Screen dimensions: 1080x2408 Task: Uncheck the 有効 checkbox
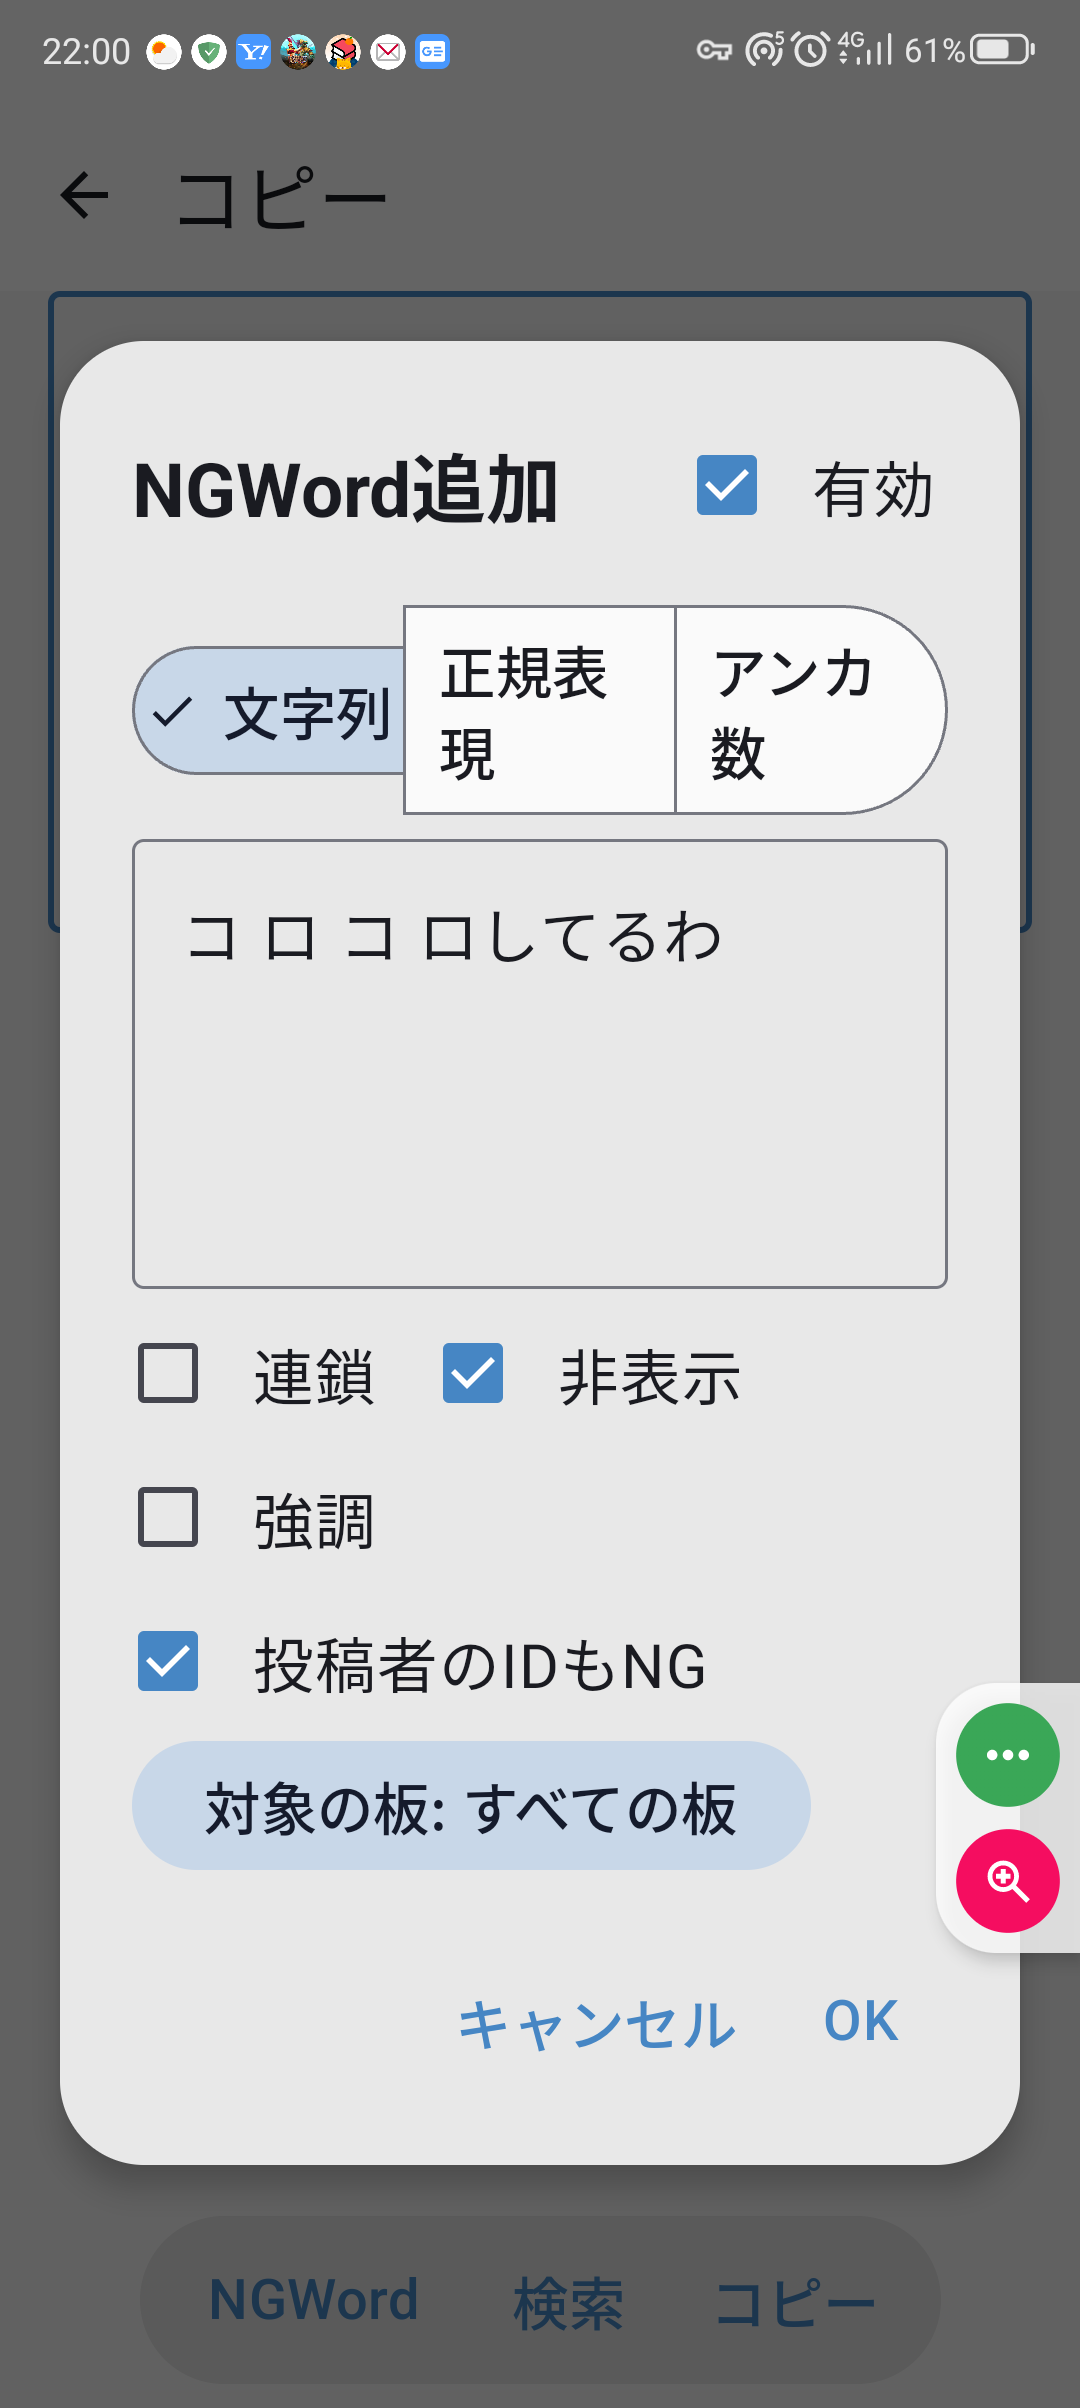(727, 486)
